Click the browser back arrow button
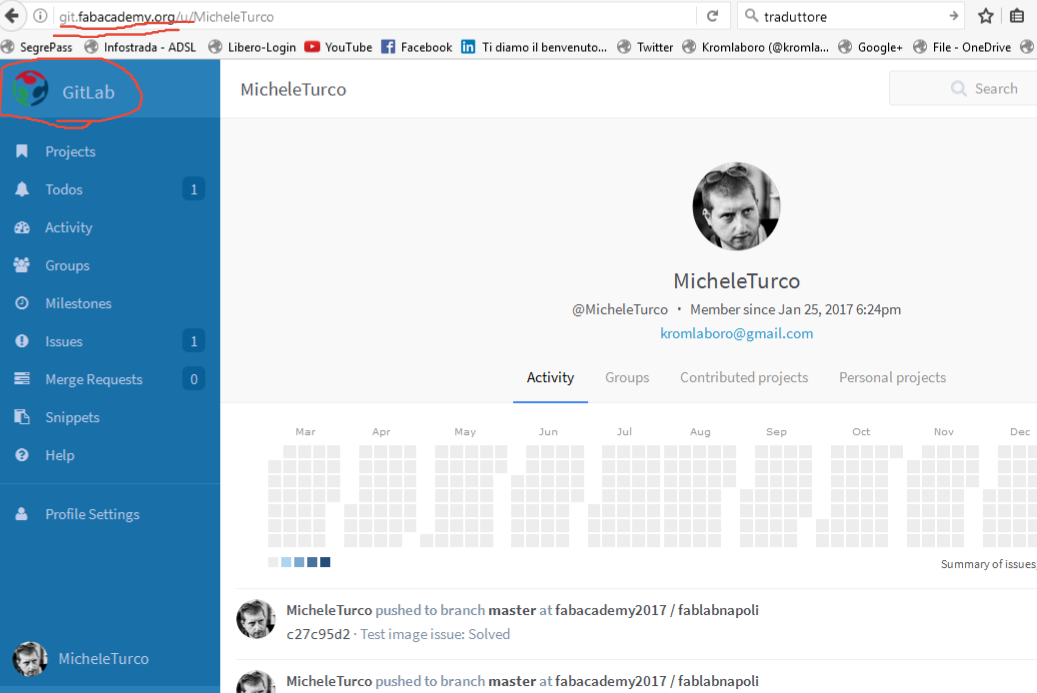The image size is (1037, 693). pyautogui.click(x=11, y=15)
